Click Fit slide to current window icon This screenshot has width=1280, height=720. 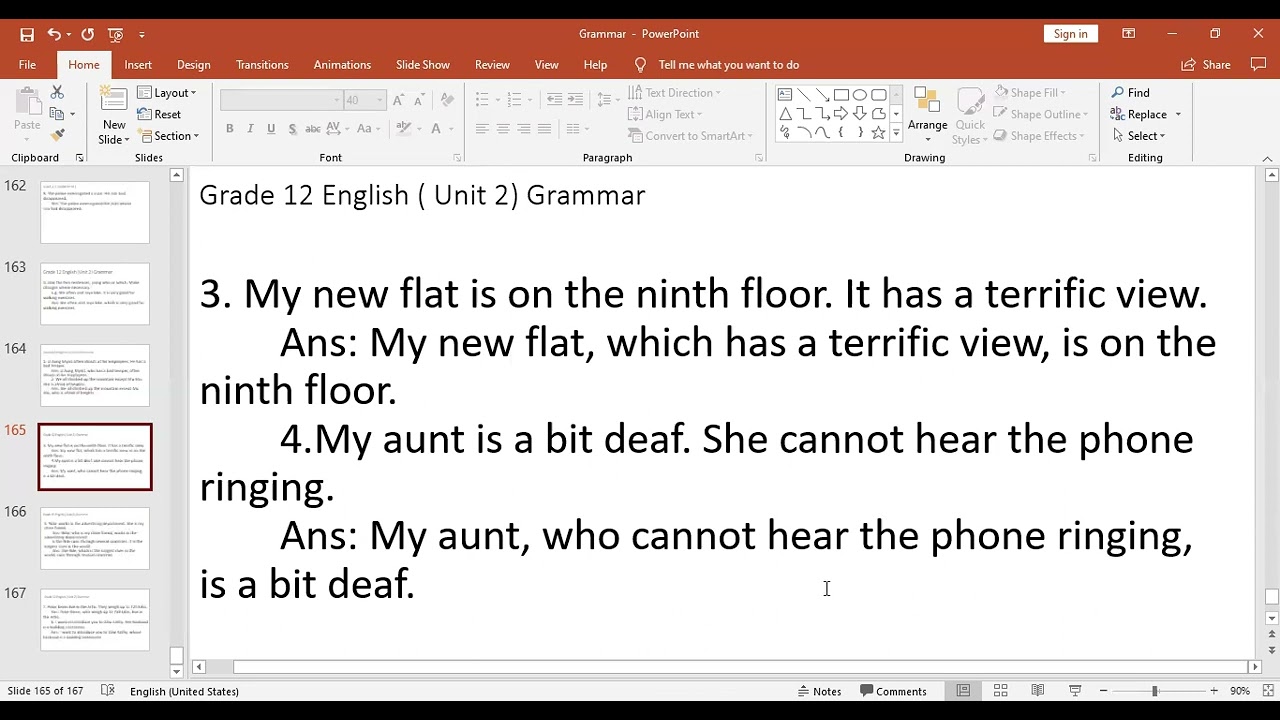pyautogui.click(x=1267, y=691)
